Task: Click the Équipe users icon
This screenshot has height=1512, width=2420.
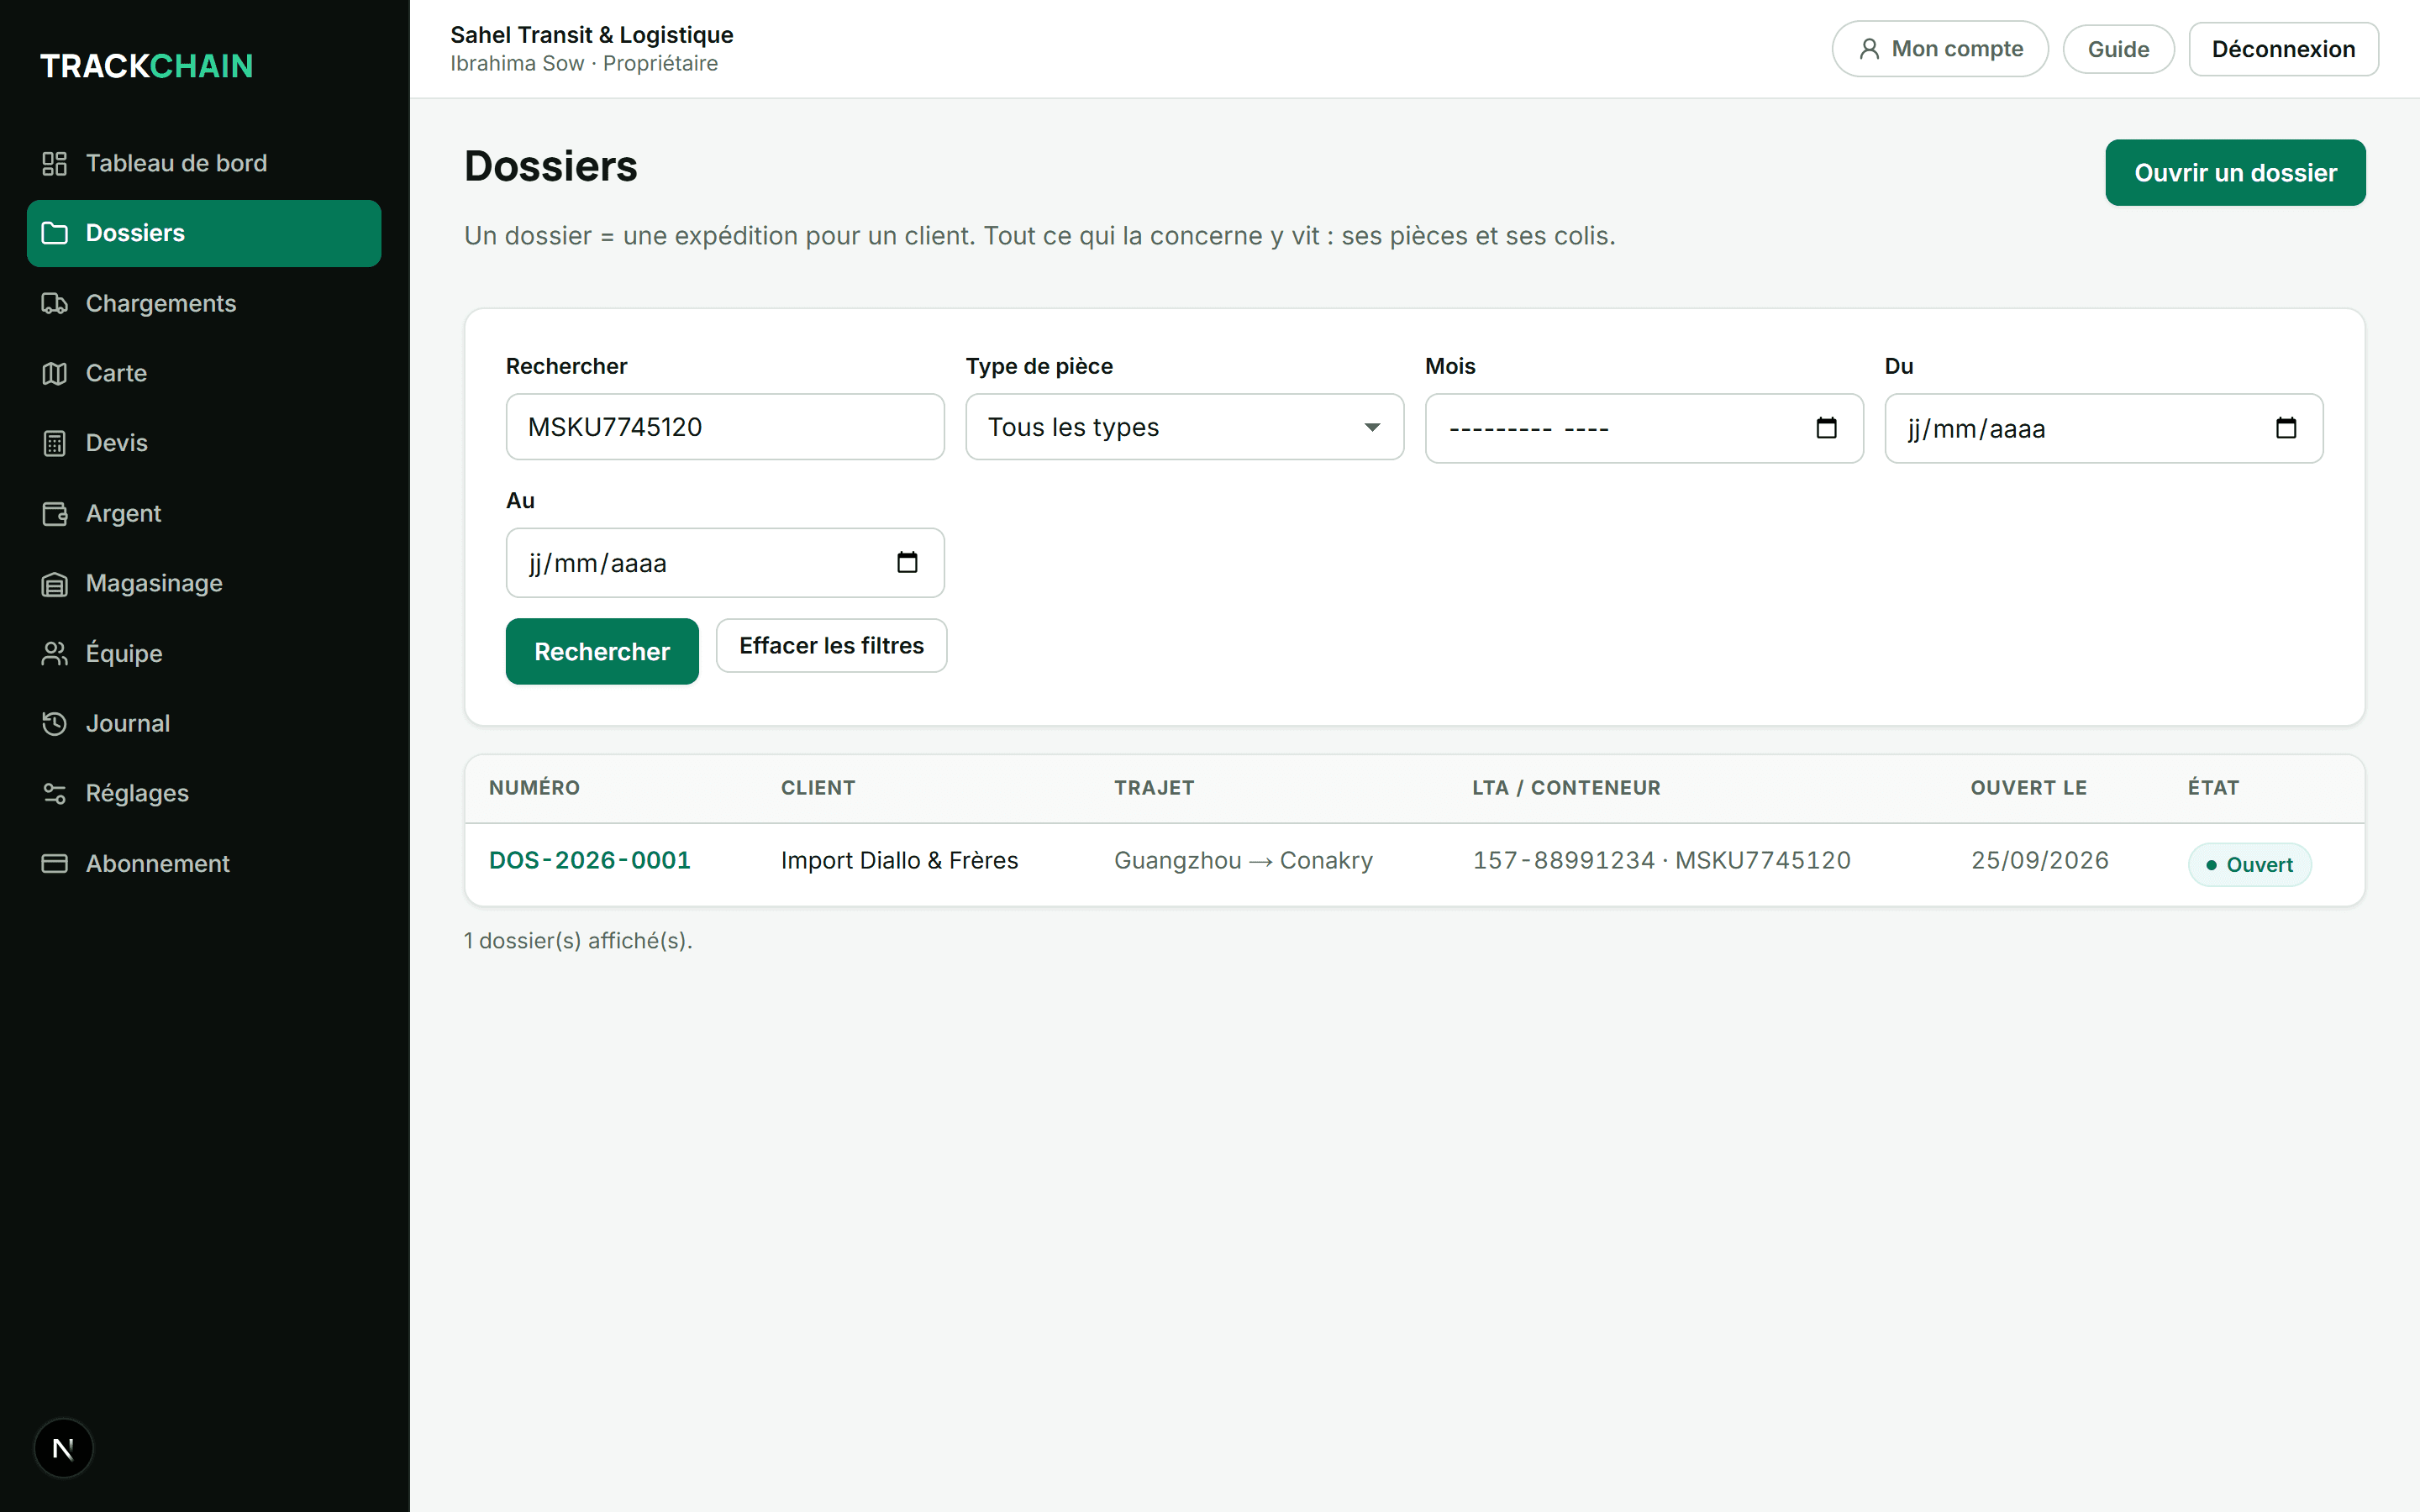Action: 54,653
